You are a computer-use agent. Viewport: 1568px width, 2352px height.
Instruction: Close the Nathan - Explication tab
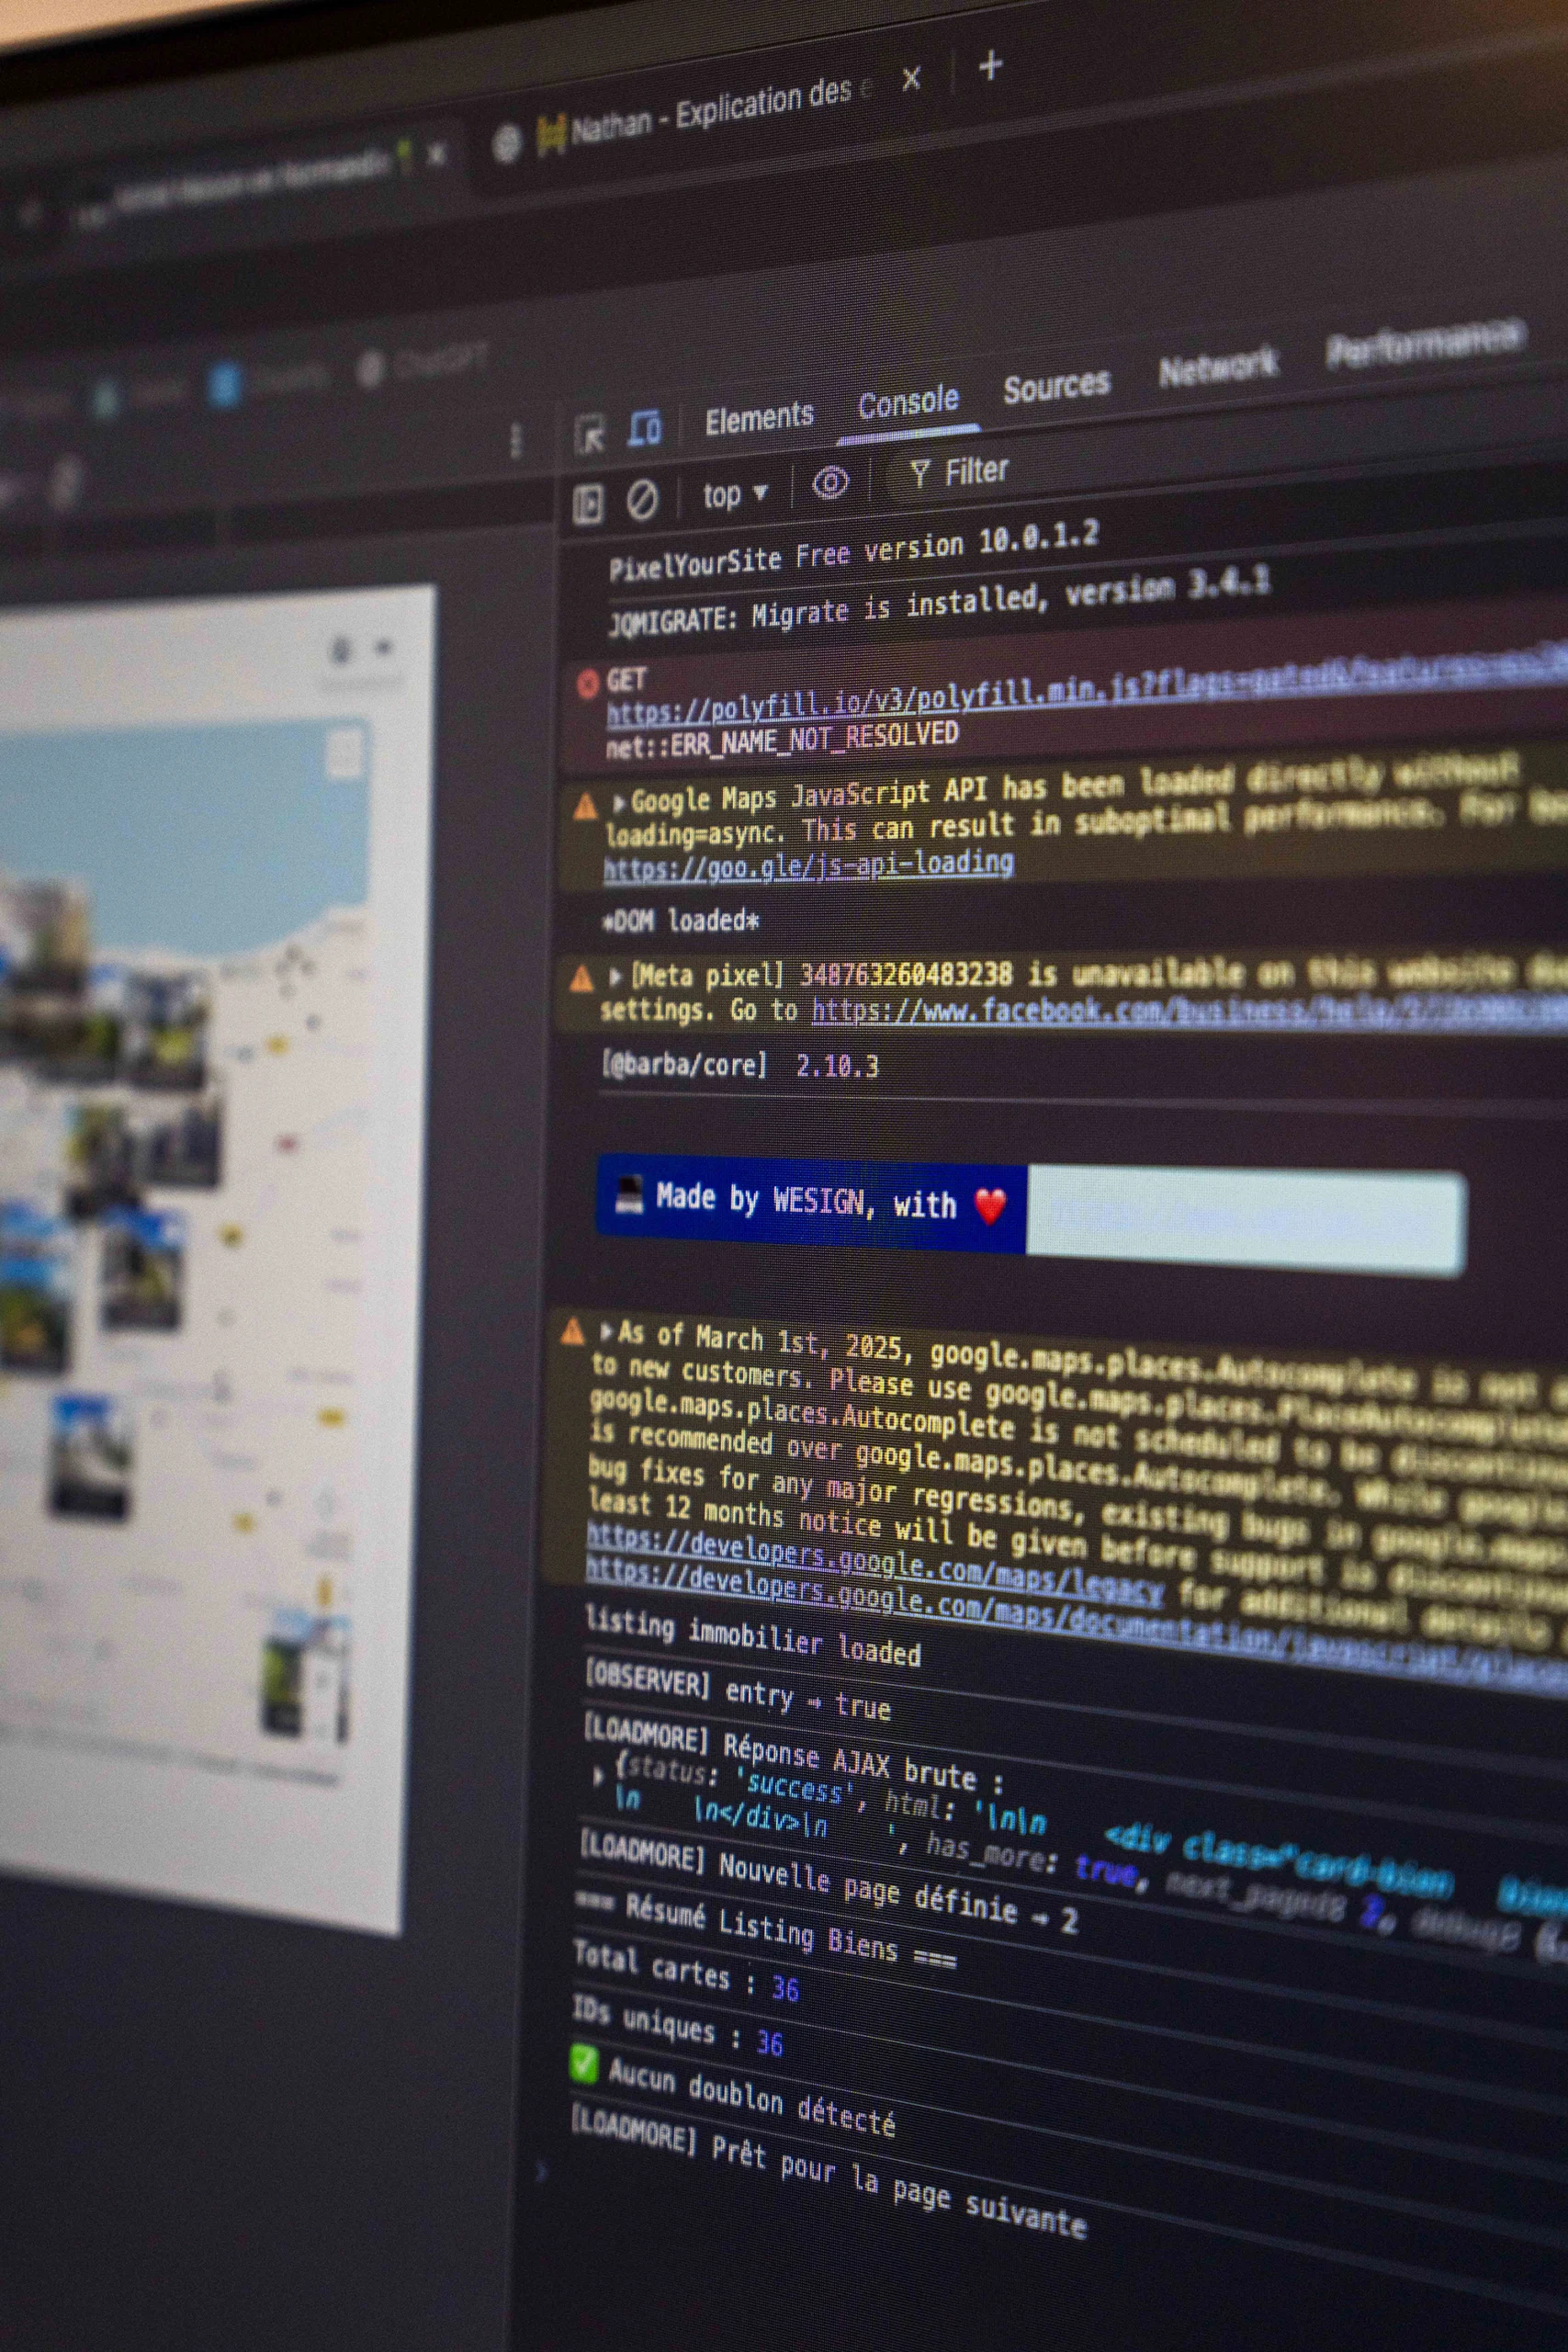coord(910,78)
